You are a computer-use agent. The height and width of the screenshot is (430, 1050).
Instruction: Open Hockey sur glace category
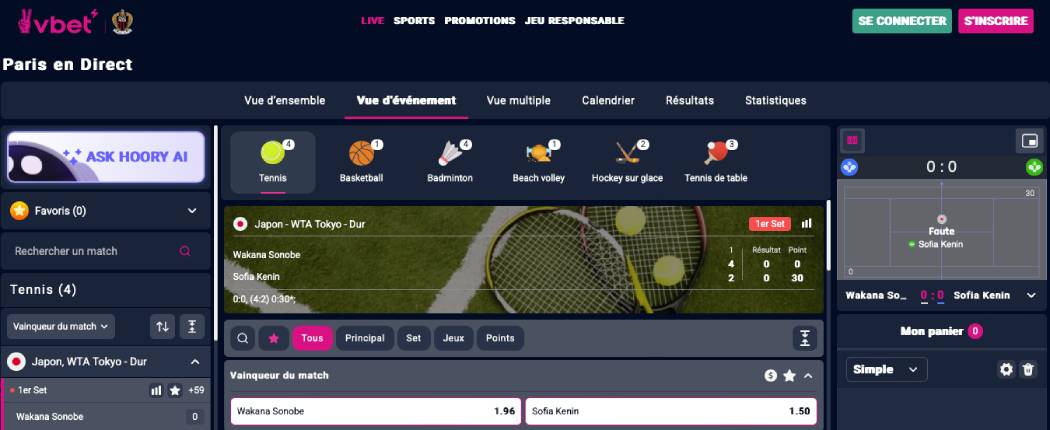pos(627,162)
